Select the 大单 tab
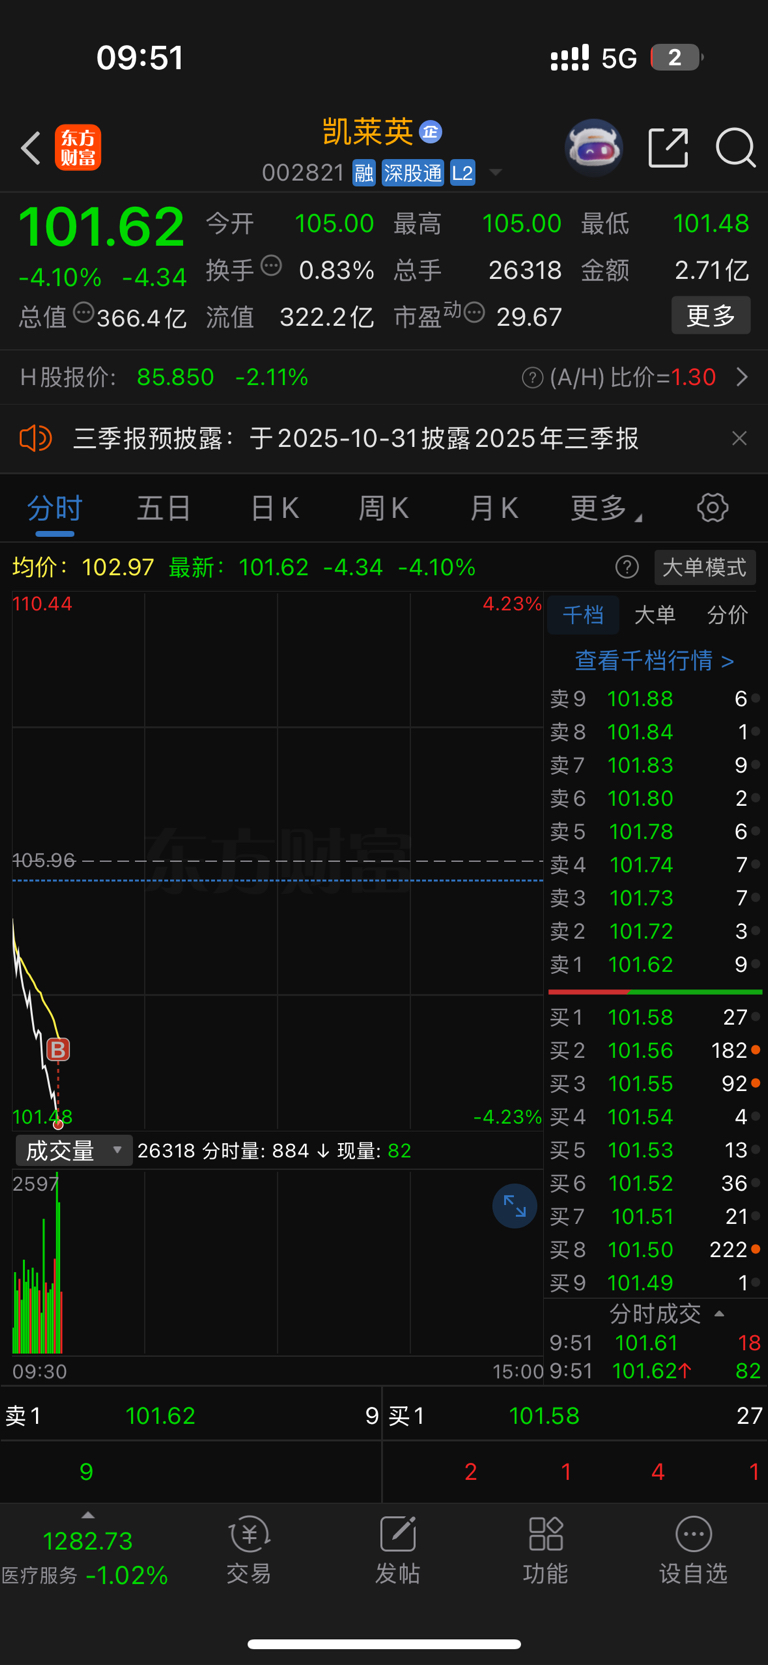The width and height of the screenshot is (769, 1665). (x=655, y=615)
